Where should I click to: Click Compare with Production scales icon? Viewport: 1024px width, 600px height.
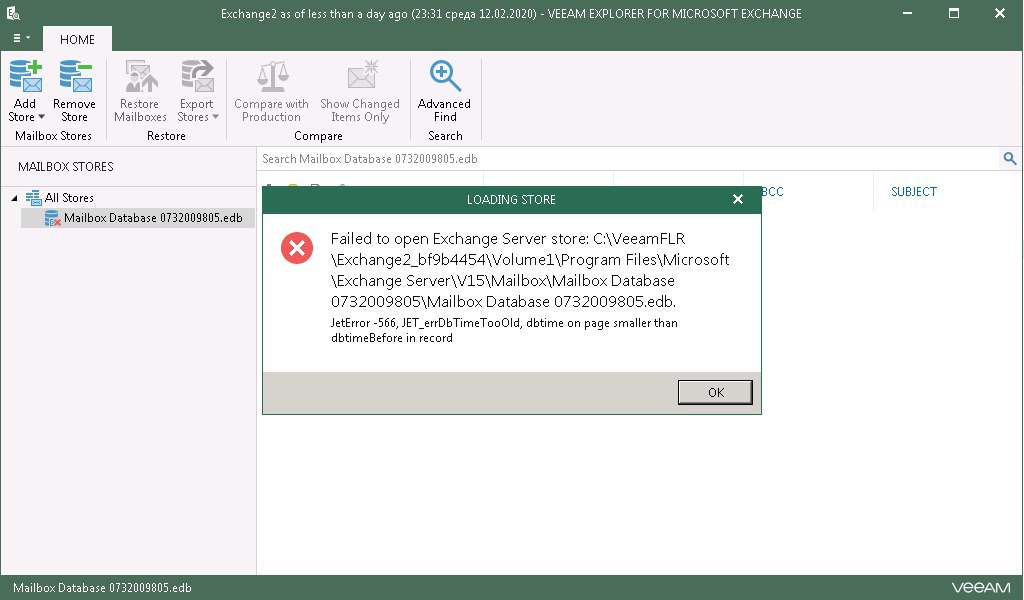[272, 76]
